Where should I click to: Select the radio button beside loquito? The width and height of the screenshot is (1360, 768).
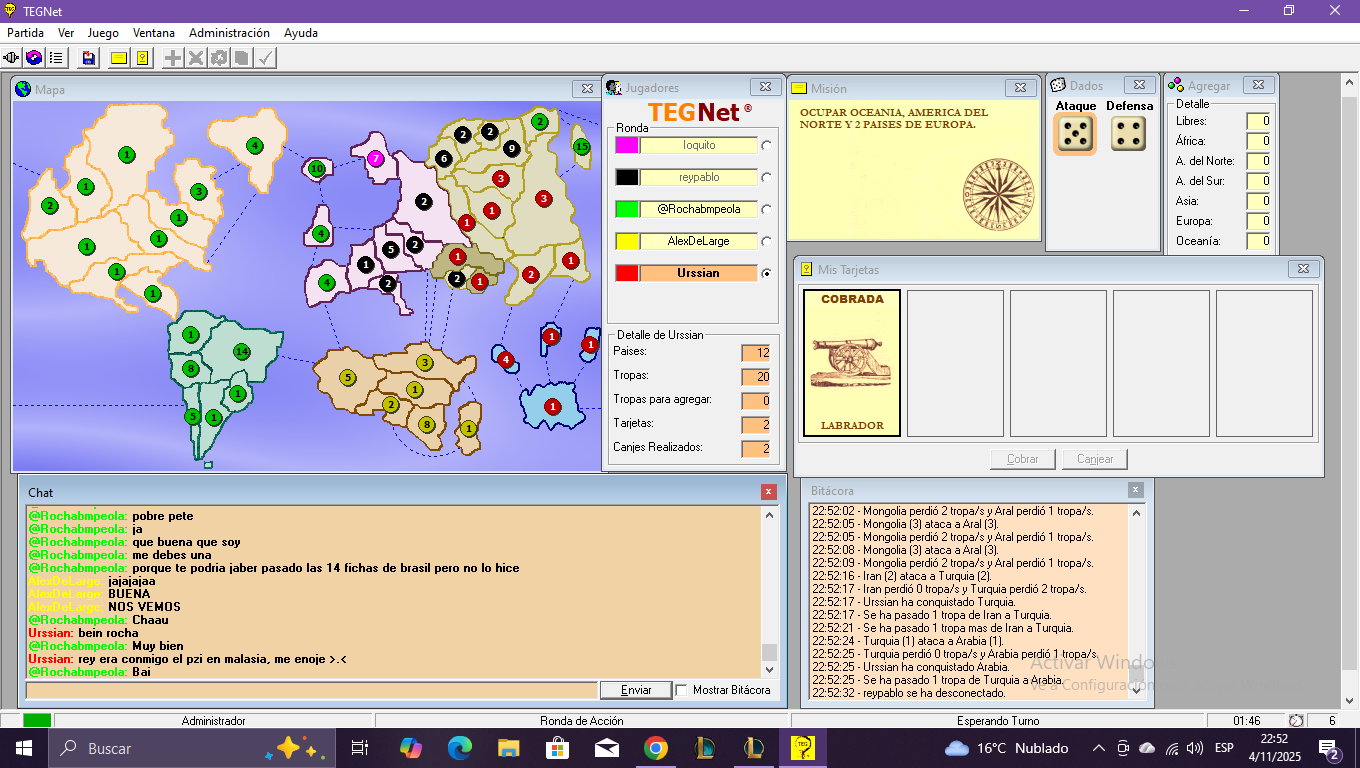pyautogui.click(x=767, y=145)
